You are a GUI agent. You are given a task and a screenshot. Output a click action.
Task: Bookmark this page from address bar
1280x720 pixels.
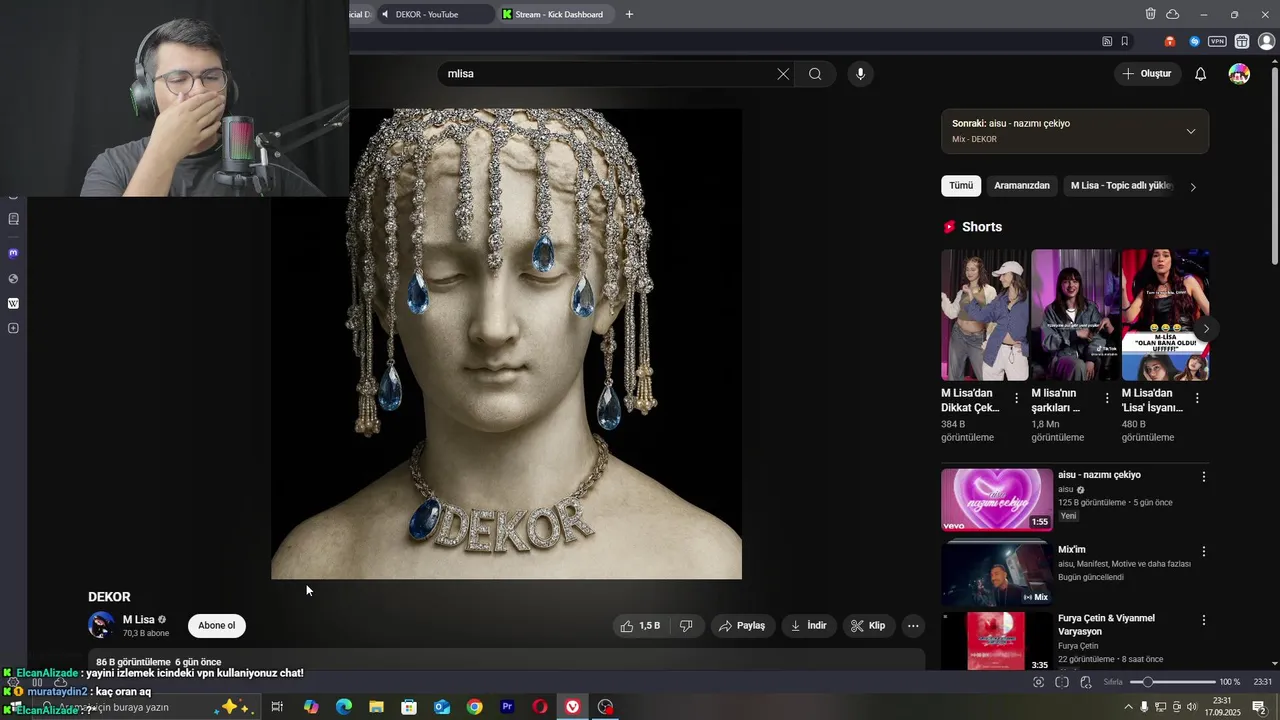1125,42
